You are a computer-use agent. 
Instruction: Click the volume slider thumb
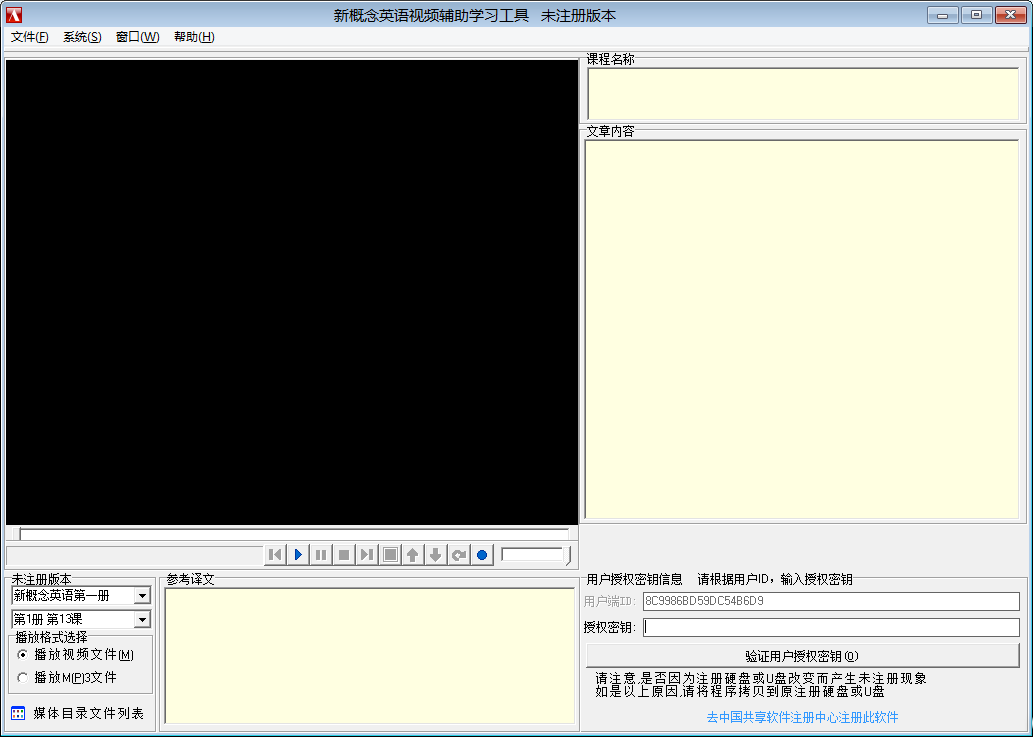click(569, 555)
